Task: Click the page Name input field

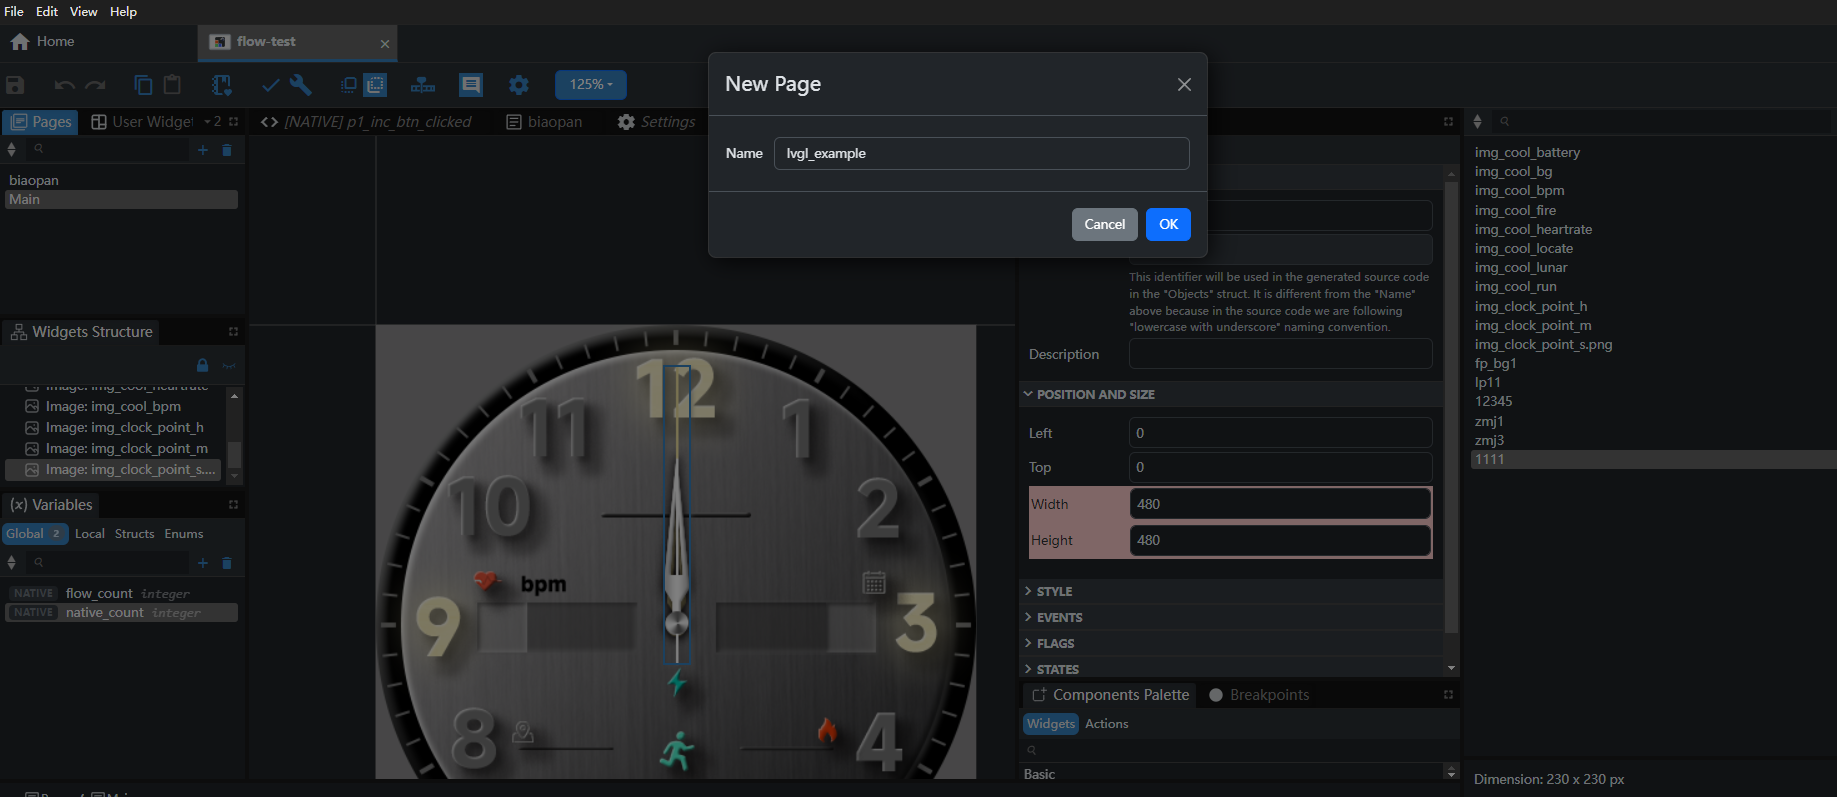Action: point(981,154)
